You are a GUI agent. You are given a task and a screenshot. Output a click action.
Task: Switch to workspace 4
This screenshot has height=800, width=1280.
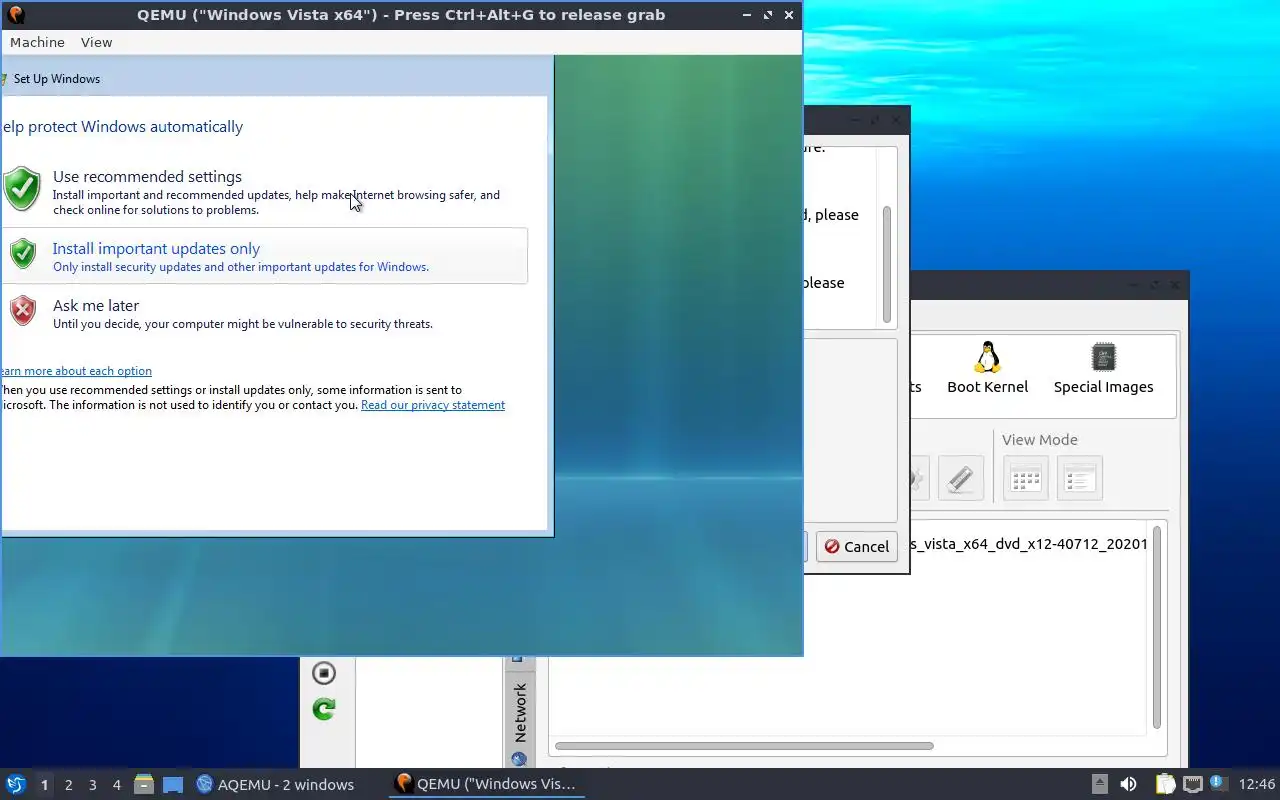pos(116,785)
